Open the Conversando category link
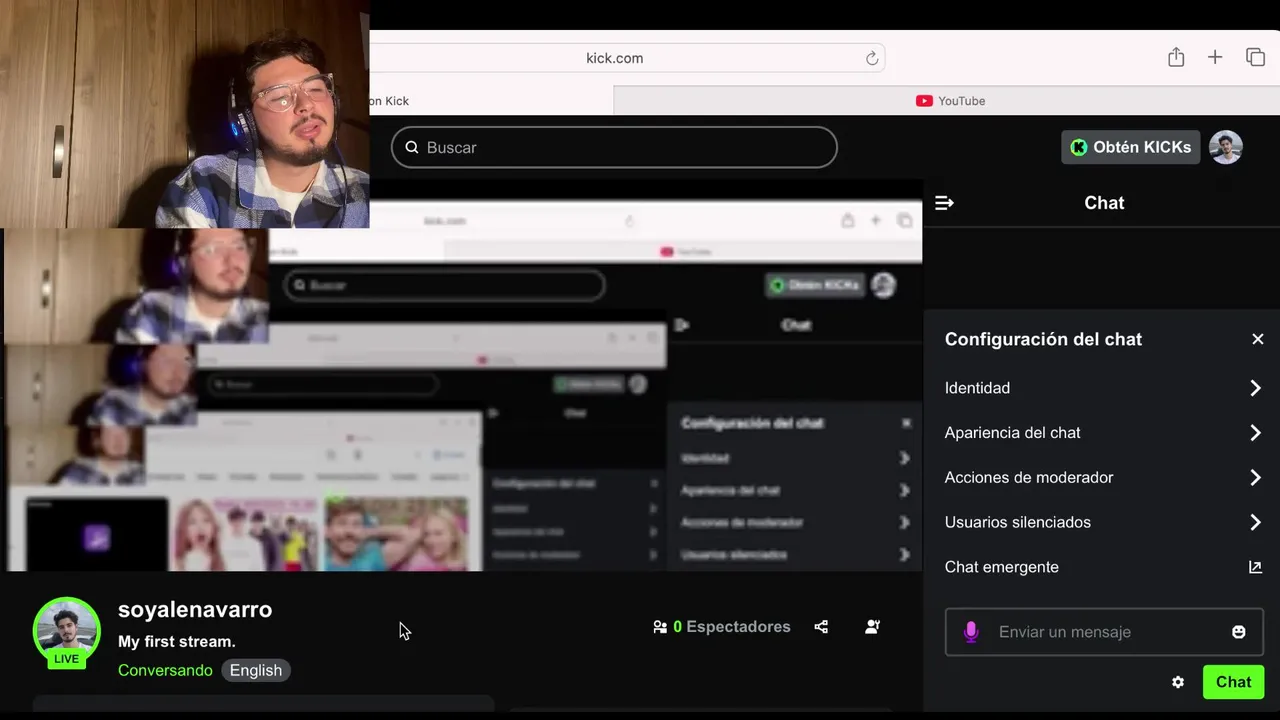Viewport: 1280px width, 720px height. [x=165, y=670]
